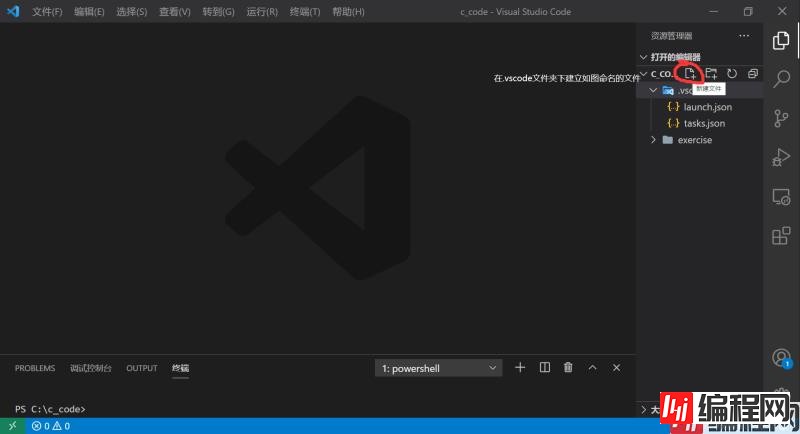Screen dimensions: 800x434
Task: Open launch.json file
Action: 707,107
